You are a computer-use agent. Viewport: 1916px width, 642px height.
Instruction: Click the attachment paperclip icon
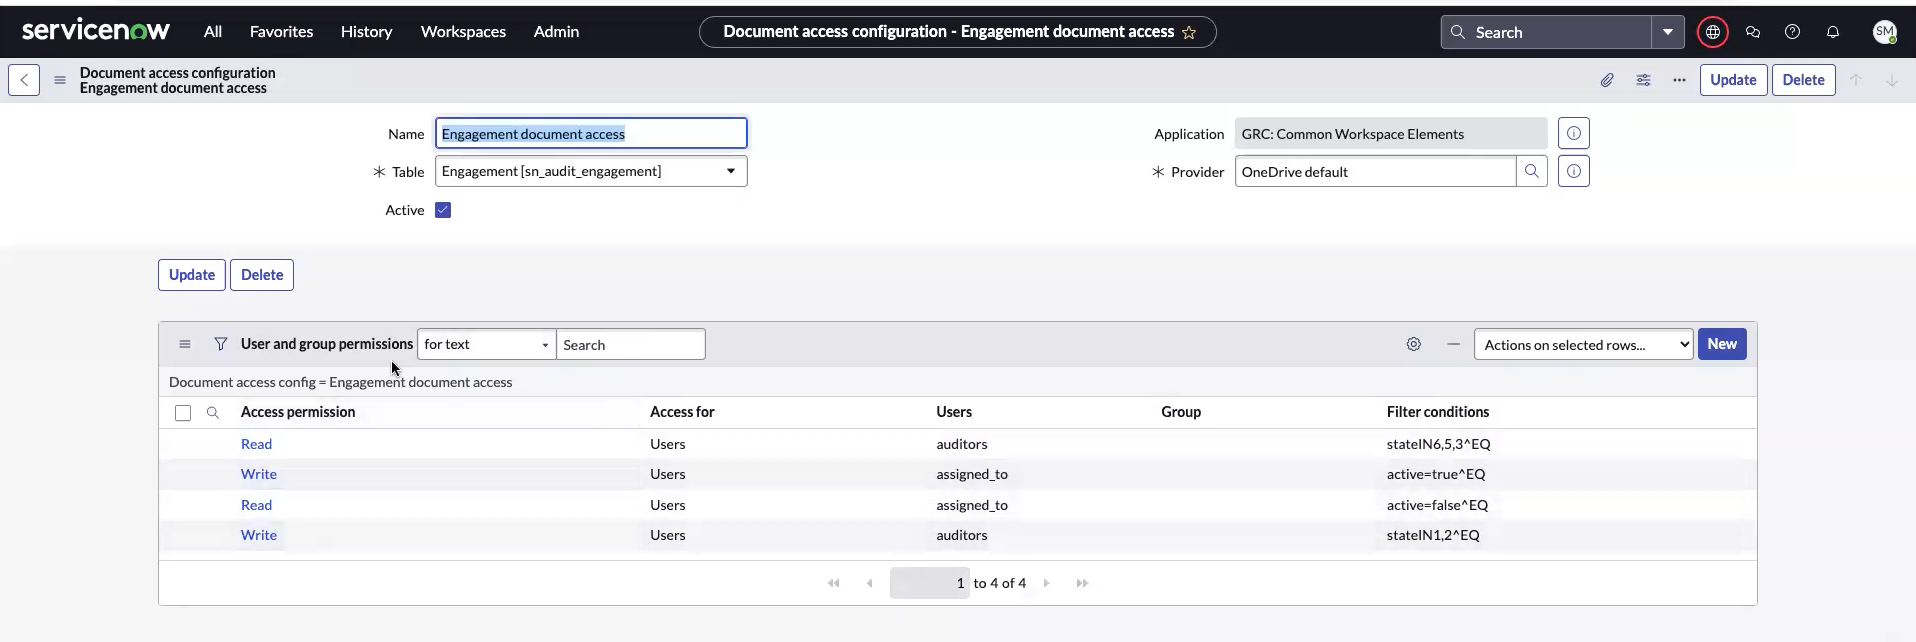(x=1607, y=80)
